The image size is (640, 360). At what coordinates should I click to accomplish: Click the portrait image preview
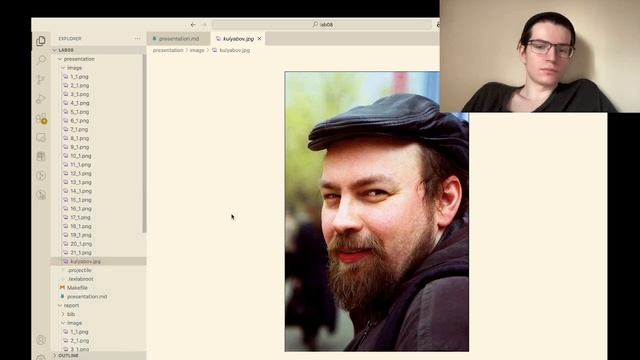click(376, 211)
